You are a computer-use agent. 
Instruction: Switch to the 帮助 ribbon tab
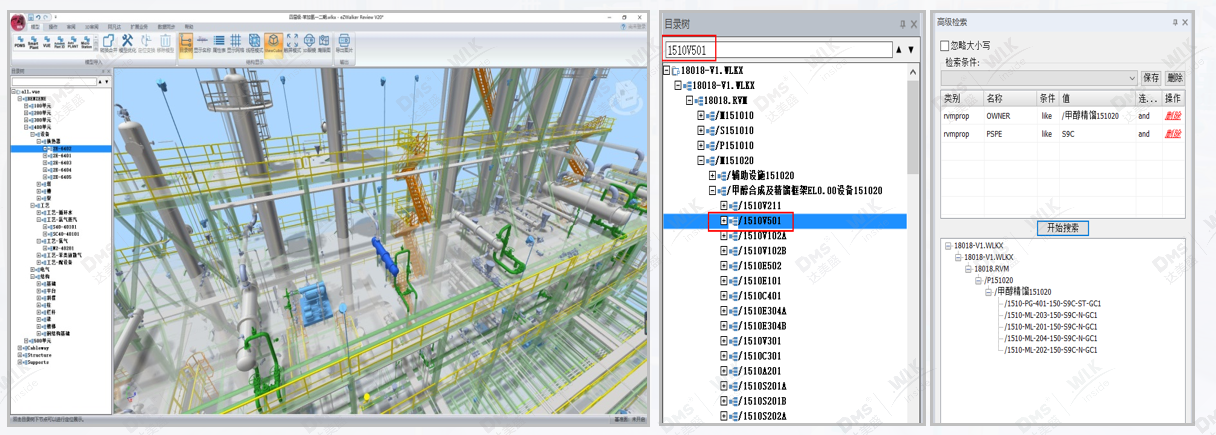189,26
